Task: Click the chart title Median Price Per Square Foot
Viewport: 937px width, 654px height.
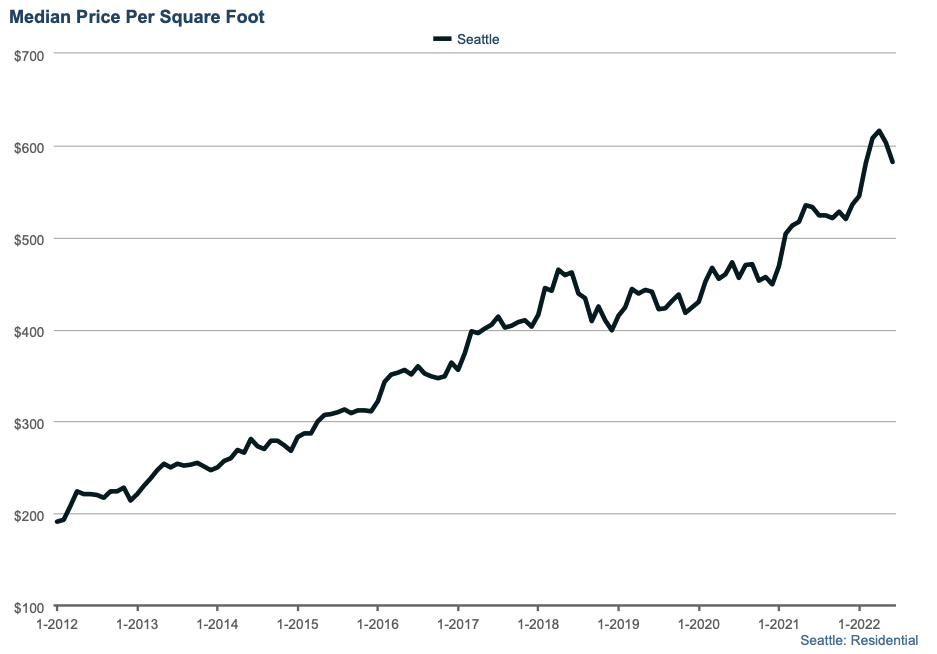Action: (x=138, y=17)
